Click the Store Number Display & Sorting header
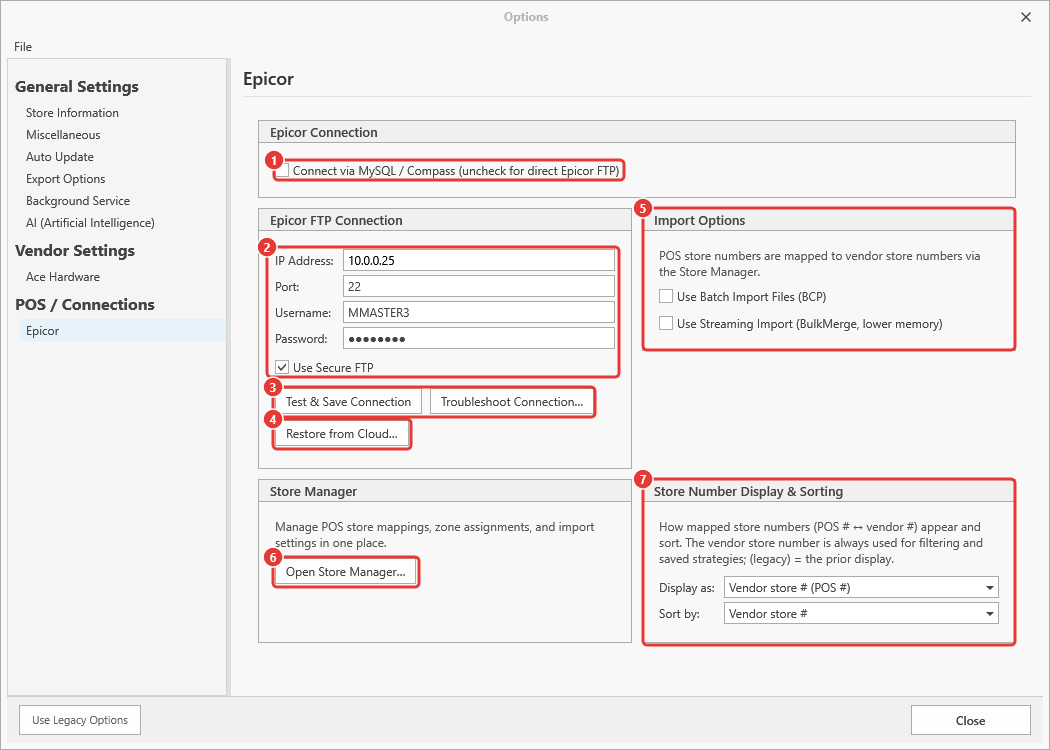1050x750 pixels. coord(748,492)
